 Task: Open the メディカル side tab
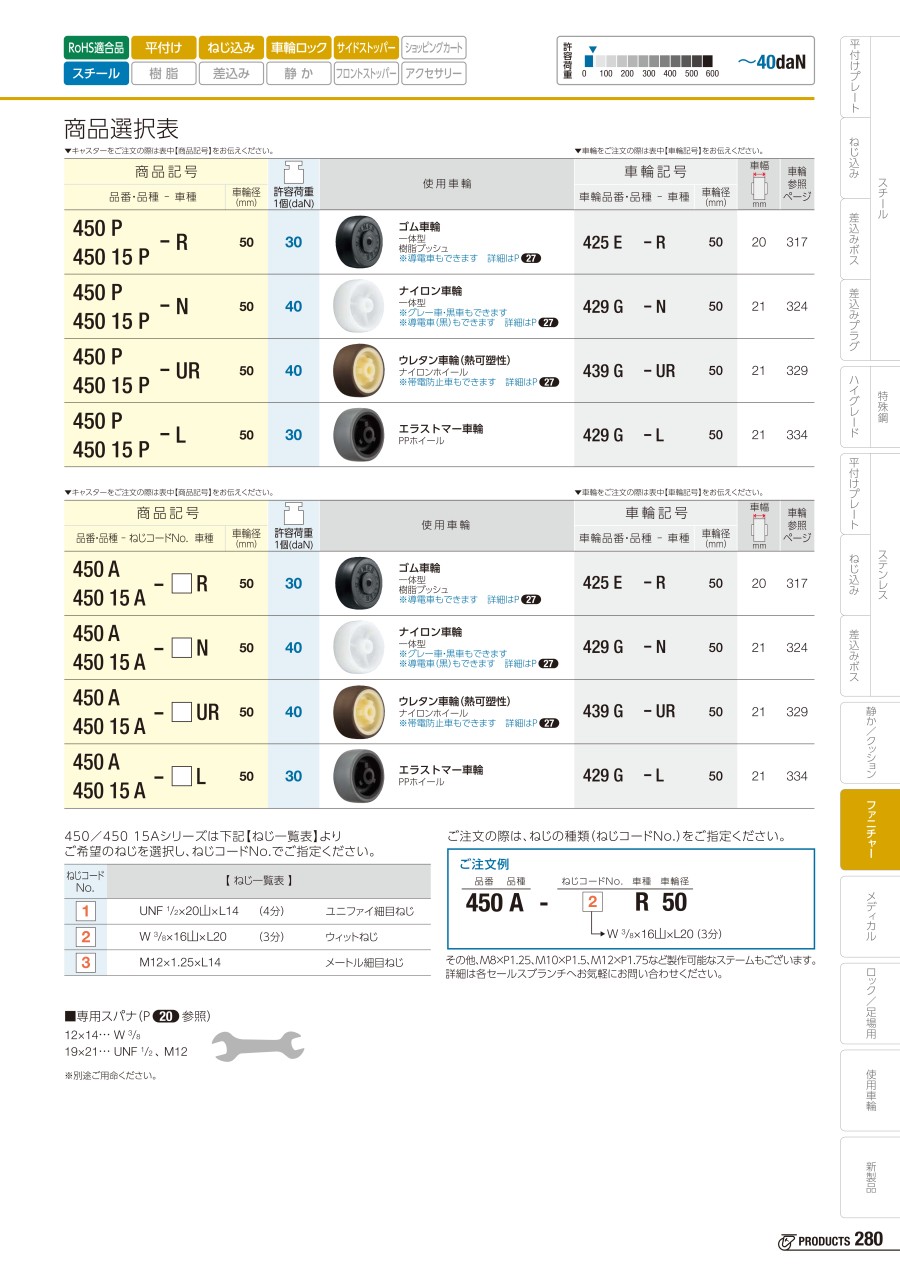tap(870, 916)
